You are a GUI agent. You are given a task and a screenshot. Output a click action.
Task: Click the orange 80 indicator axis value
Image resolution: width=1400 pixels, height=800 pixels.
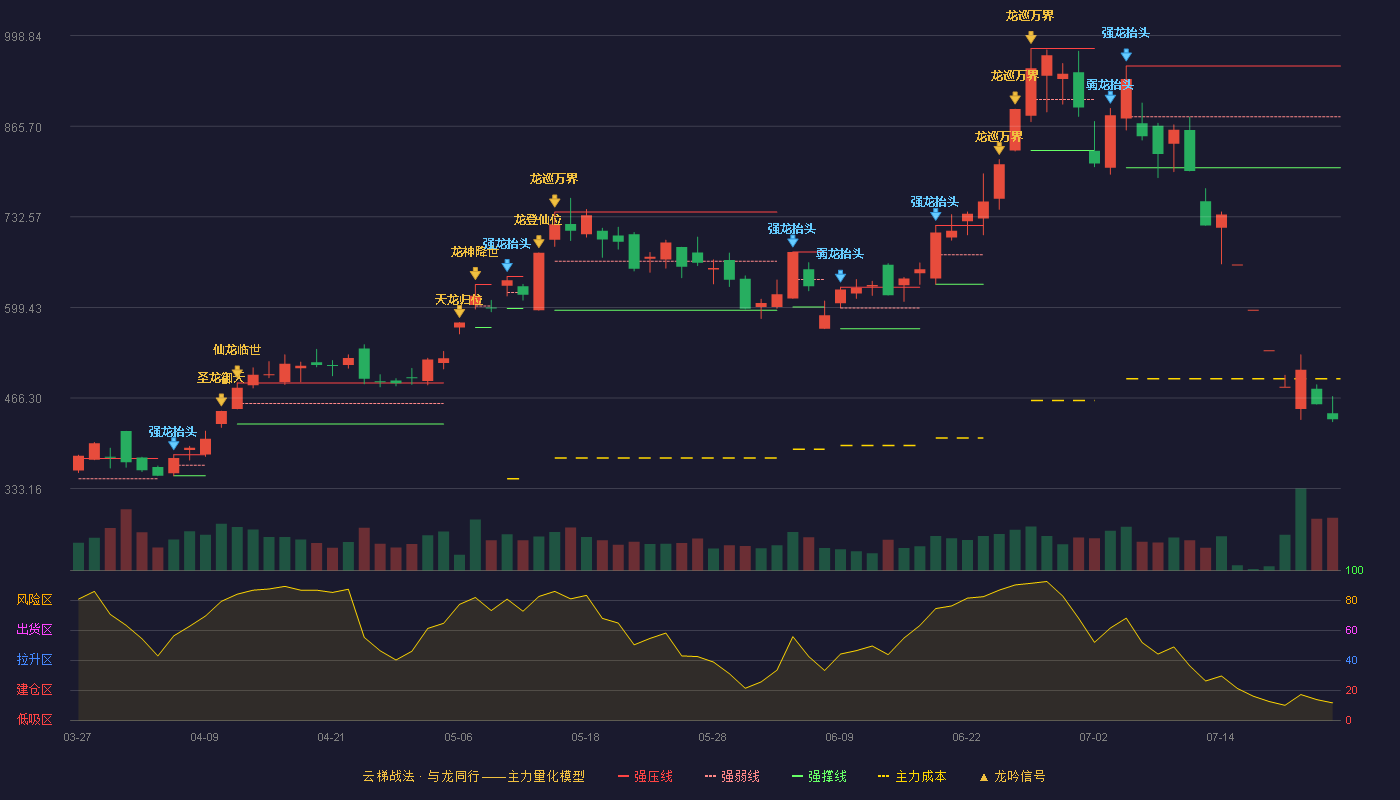1351,601
